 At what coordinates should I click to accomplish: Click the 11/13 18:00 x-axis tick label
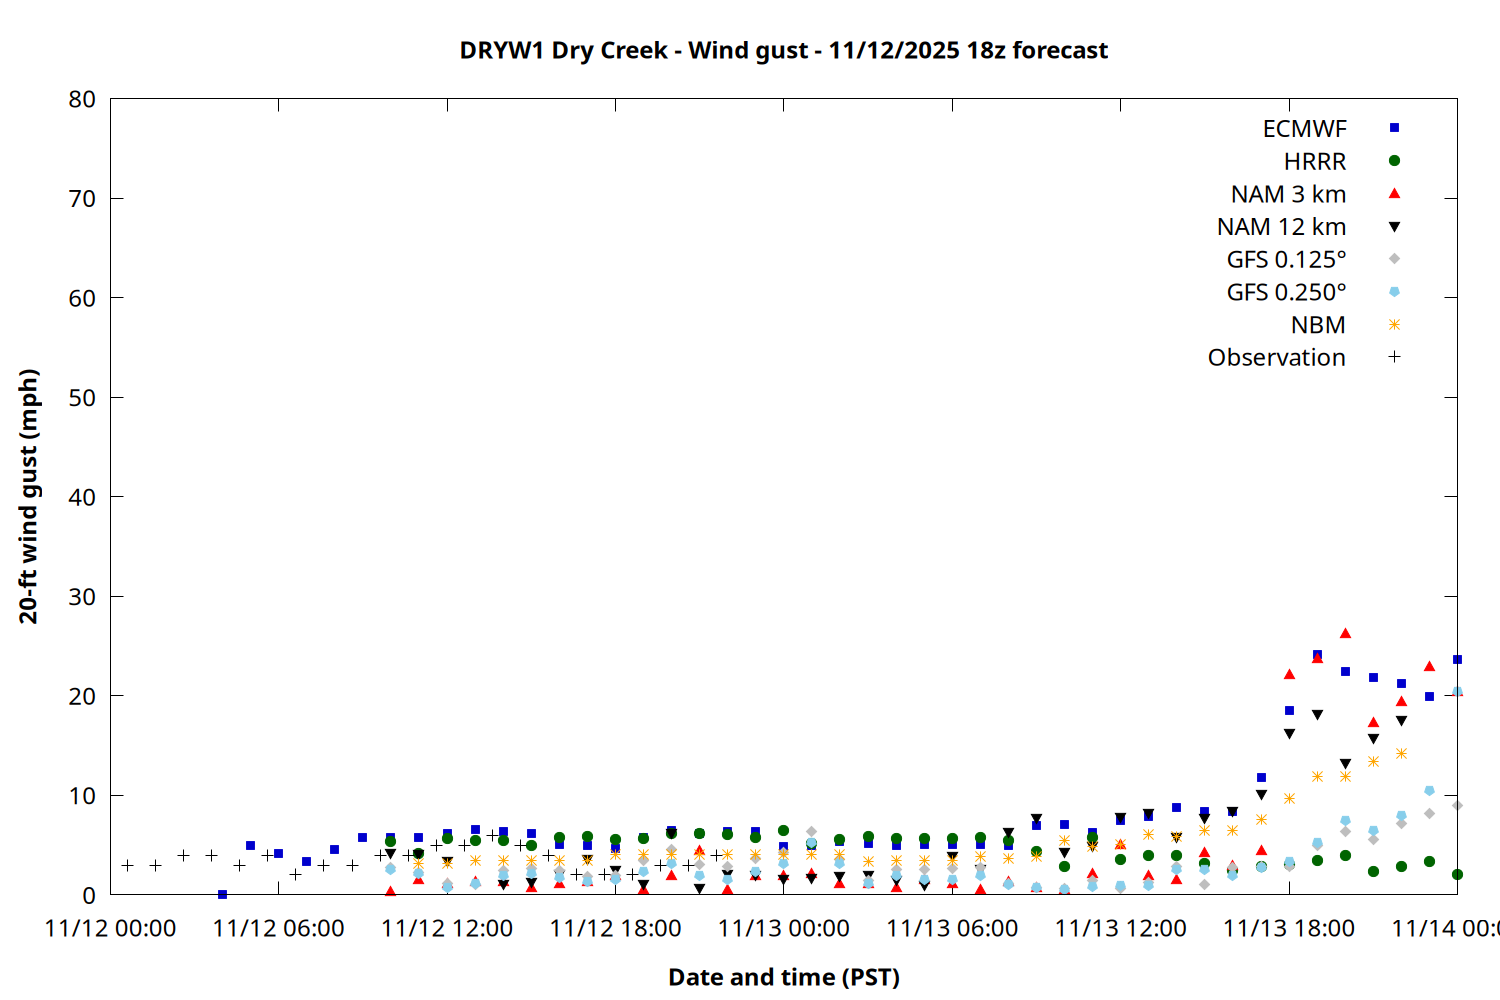click(1289, 929)
